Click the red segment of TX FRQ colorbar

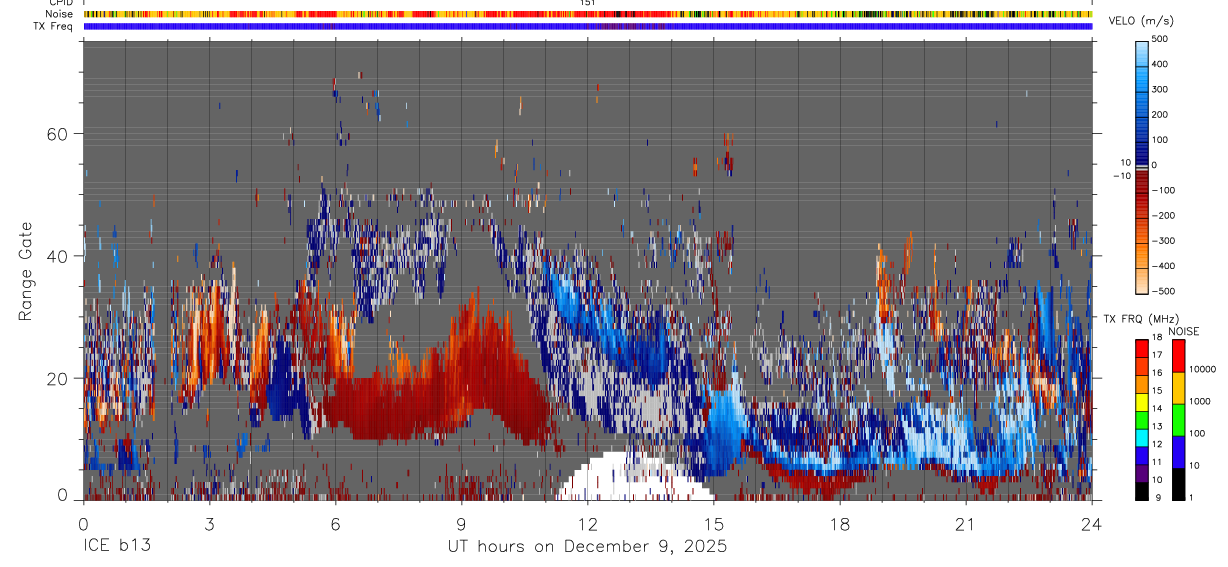click(x=1141, y=349)
